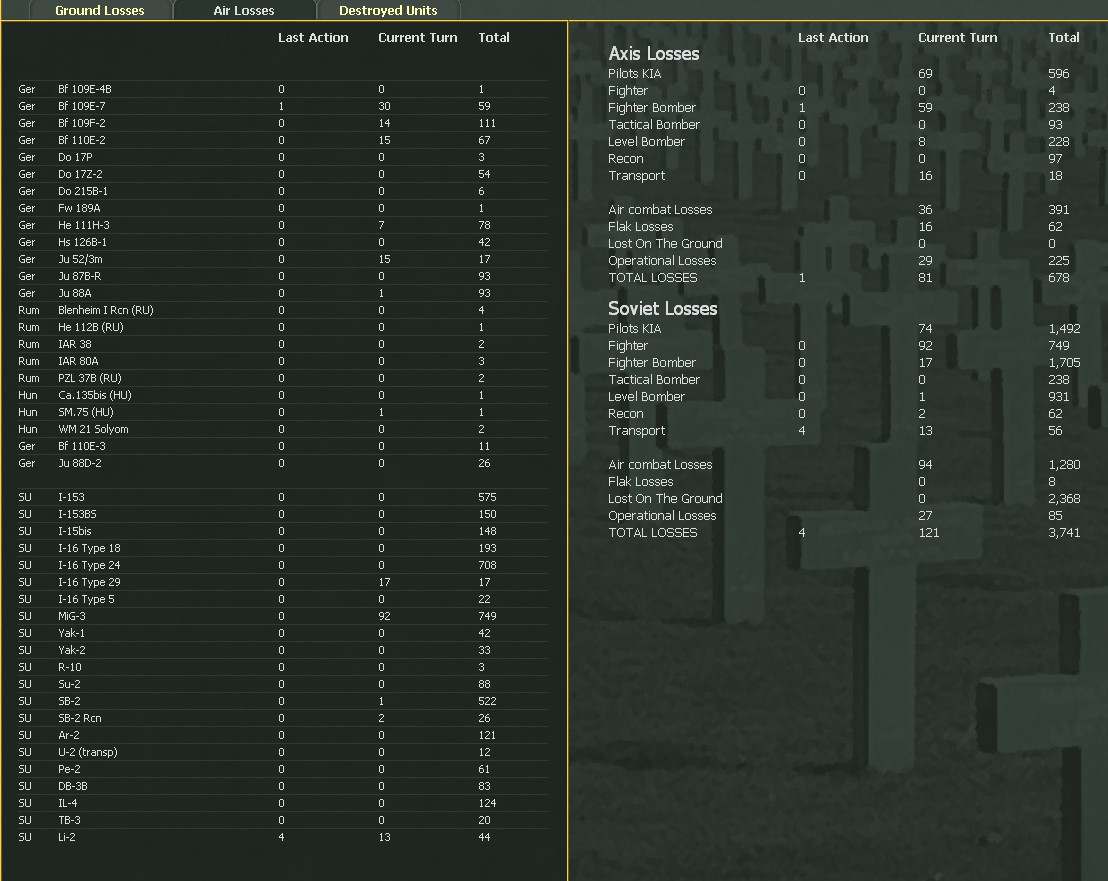Select the MiG-3 entry in the list
1108x881 pixels.
point(72,616)
